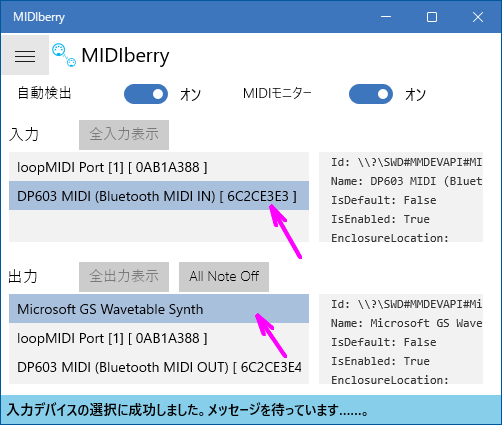Click the All Note Off button
This screenshot has width=502, height=425.
tap(224, 277)
